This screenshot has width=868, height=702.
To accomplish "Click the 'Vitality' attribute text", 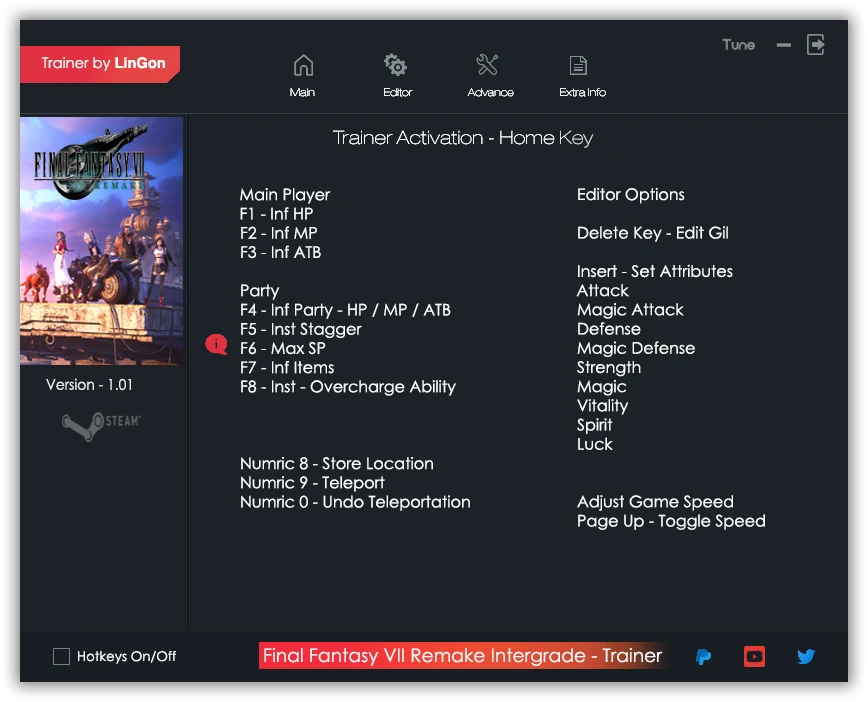I will tap(602, 406).
